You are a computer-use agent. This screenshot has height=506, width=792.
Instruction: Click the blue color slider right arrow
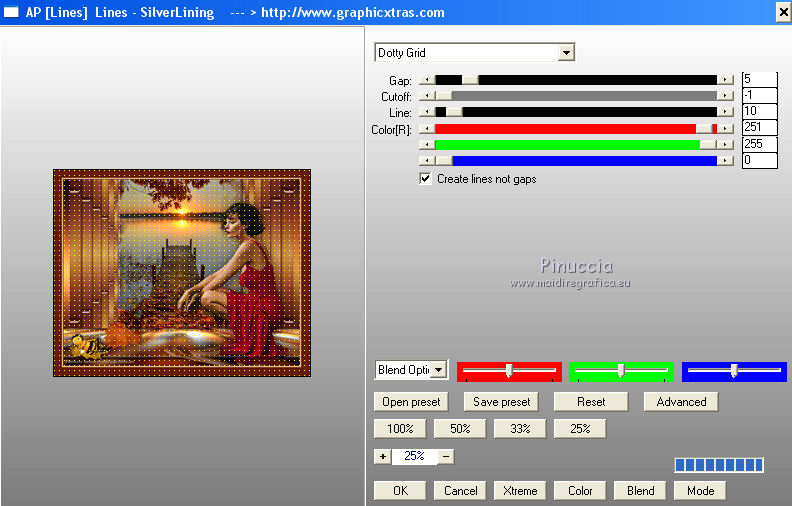pyautogui.click(x=725, y=161)
